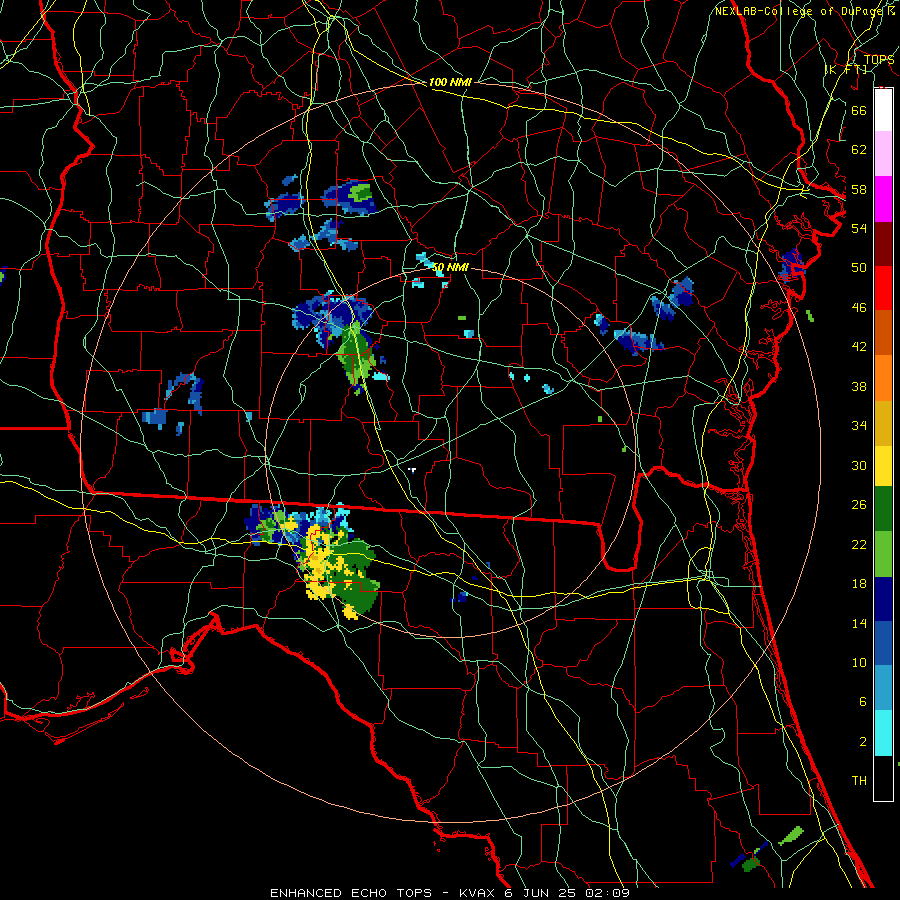The width and height of the screenshot is (900, 900).
Task: Click the legend value "30"
Action: (859, 465)
